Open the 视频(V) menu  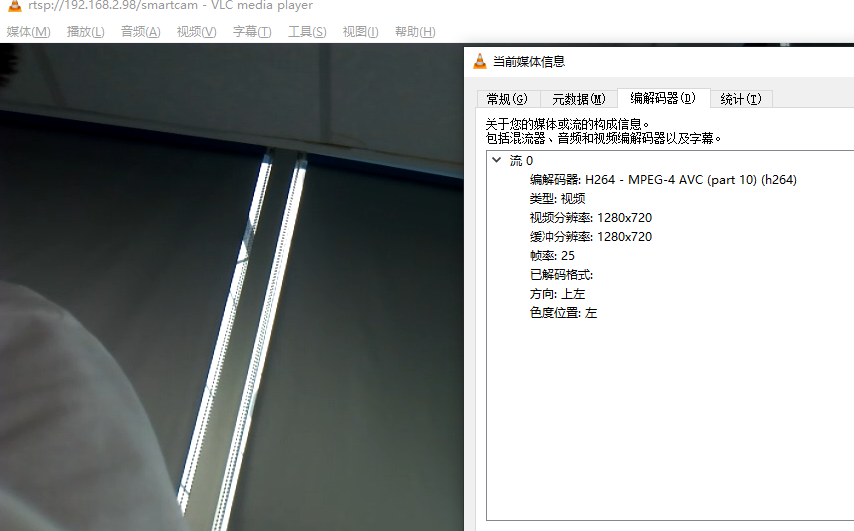[197, 32]
